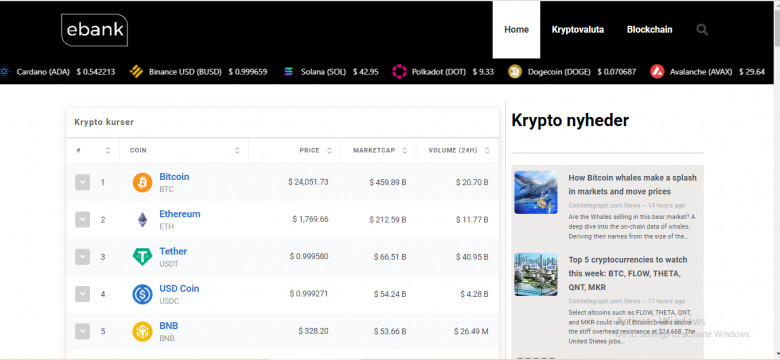Click the Solana ticker icon
This screenshot has height=360, width=780.
289,72
